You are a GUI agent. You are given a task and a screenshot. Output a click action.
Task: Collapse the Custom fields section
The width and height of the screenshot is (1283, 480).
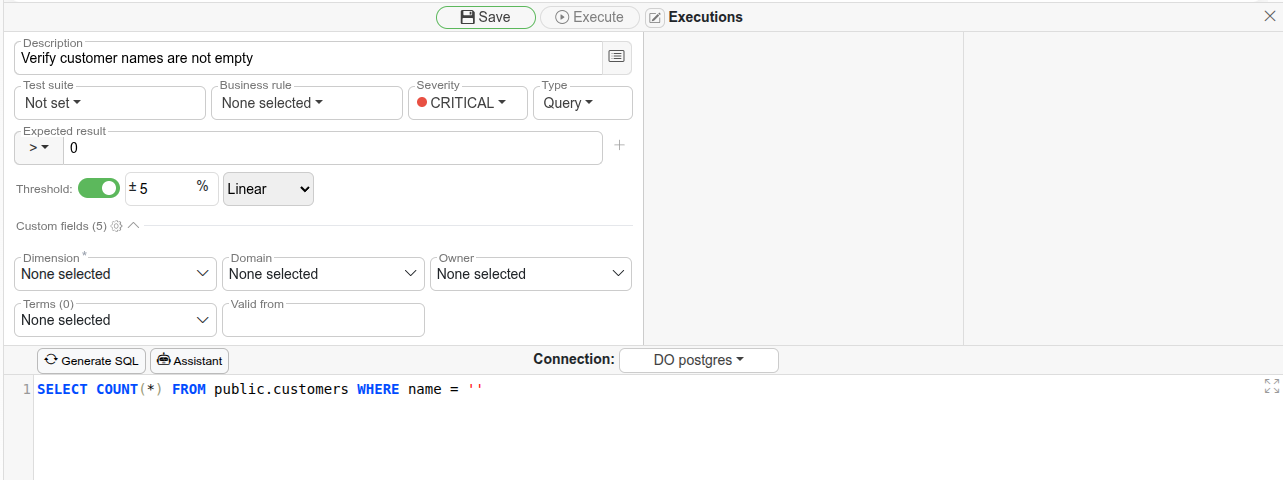(133, 226)
